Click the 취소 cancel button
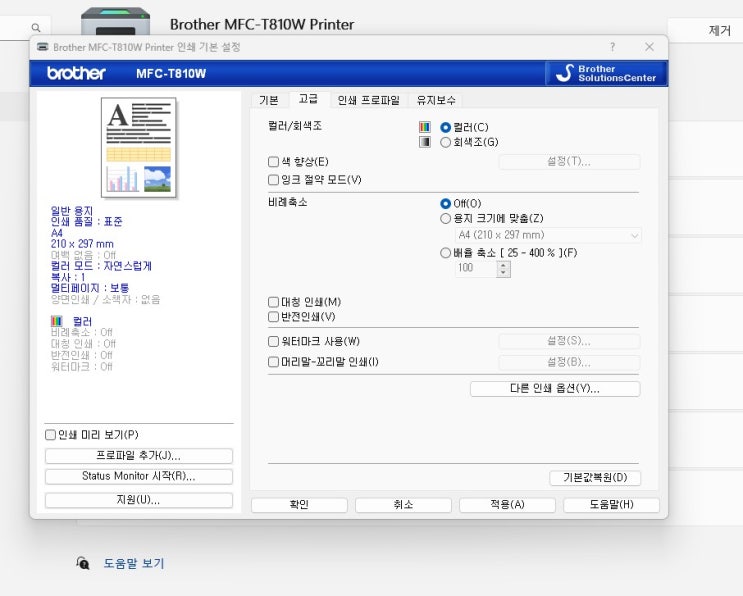 pos(403,505)
